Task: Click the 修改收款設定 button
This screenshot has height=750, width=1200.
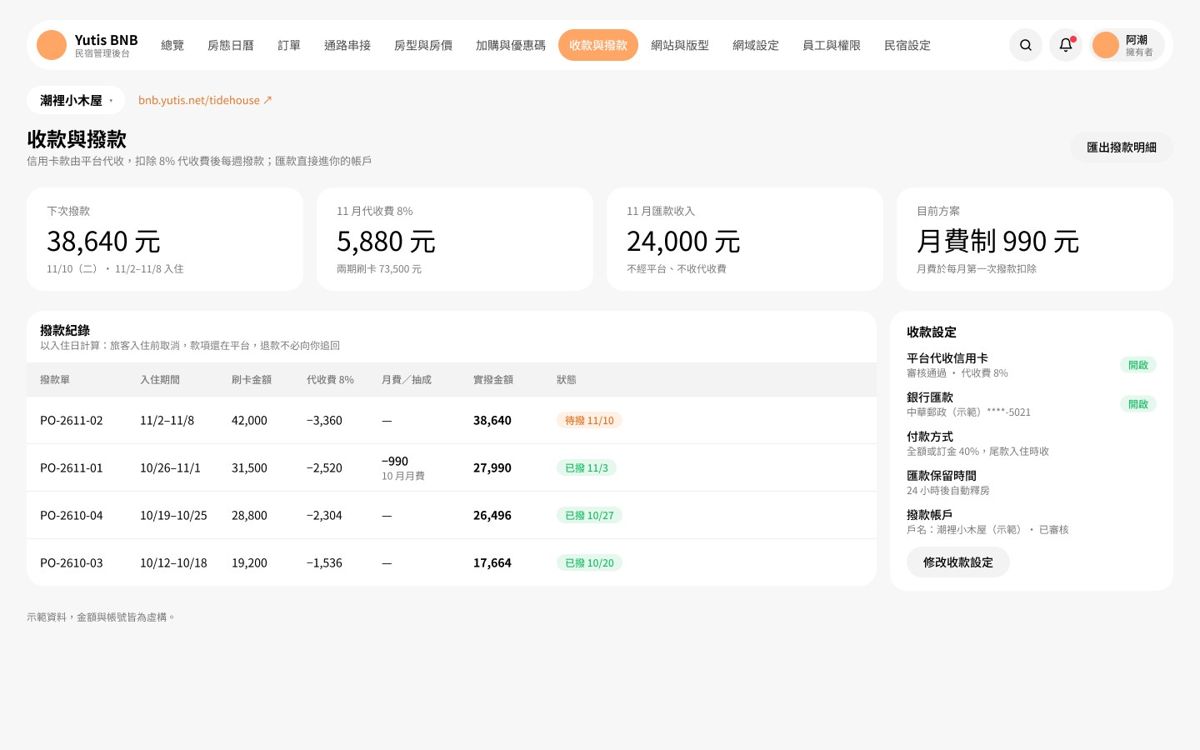Action: 958,562
